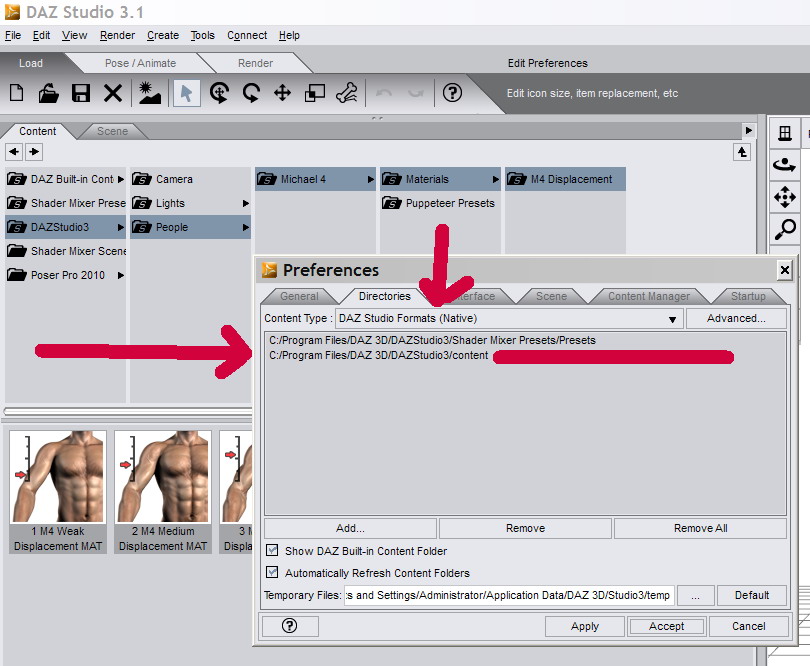This screenshot has height=666, width=810.
Task: Click the Advanced... button
Action: click(736, 318)
